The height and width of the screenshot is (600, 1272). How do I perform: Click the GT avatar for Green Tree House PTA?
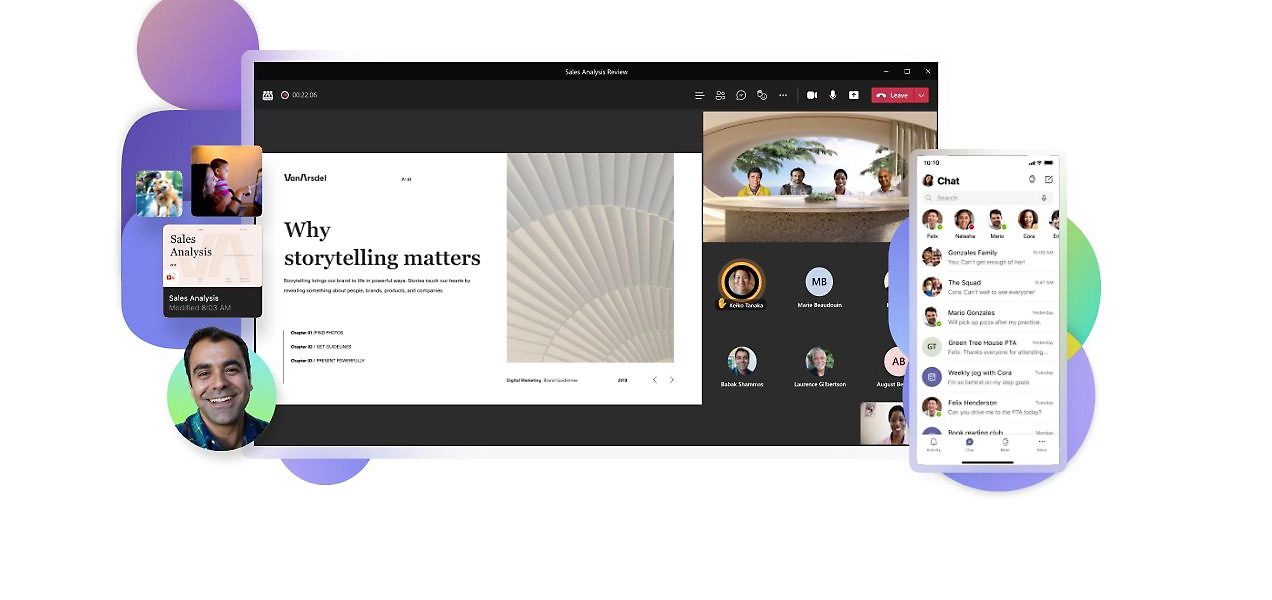tap(932, 347)
